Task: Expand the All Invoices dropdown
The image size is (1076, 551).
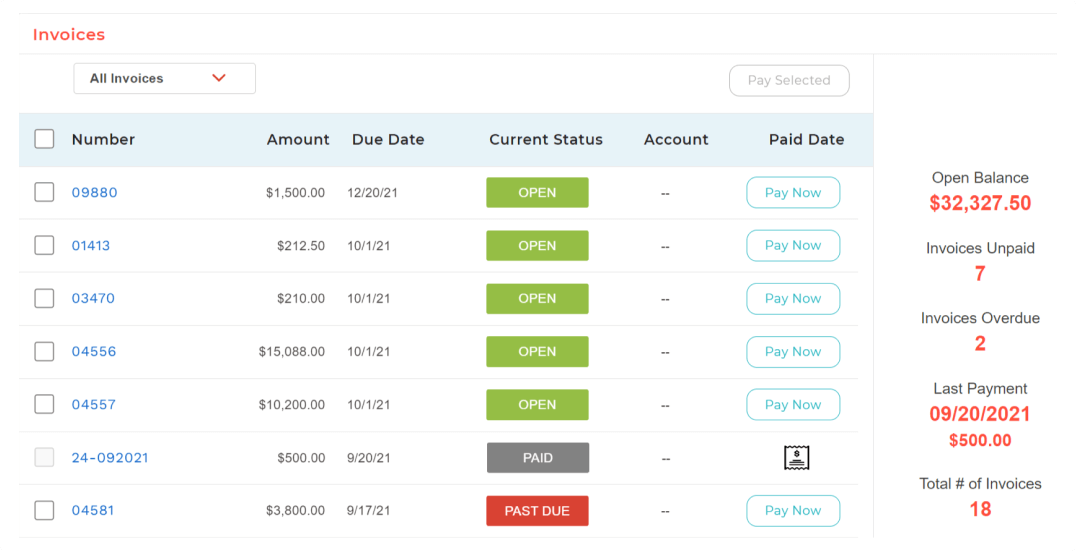Action: tap(164, 79)
